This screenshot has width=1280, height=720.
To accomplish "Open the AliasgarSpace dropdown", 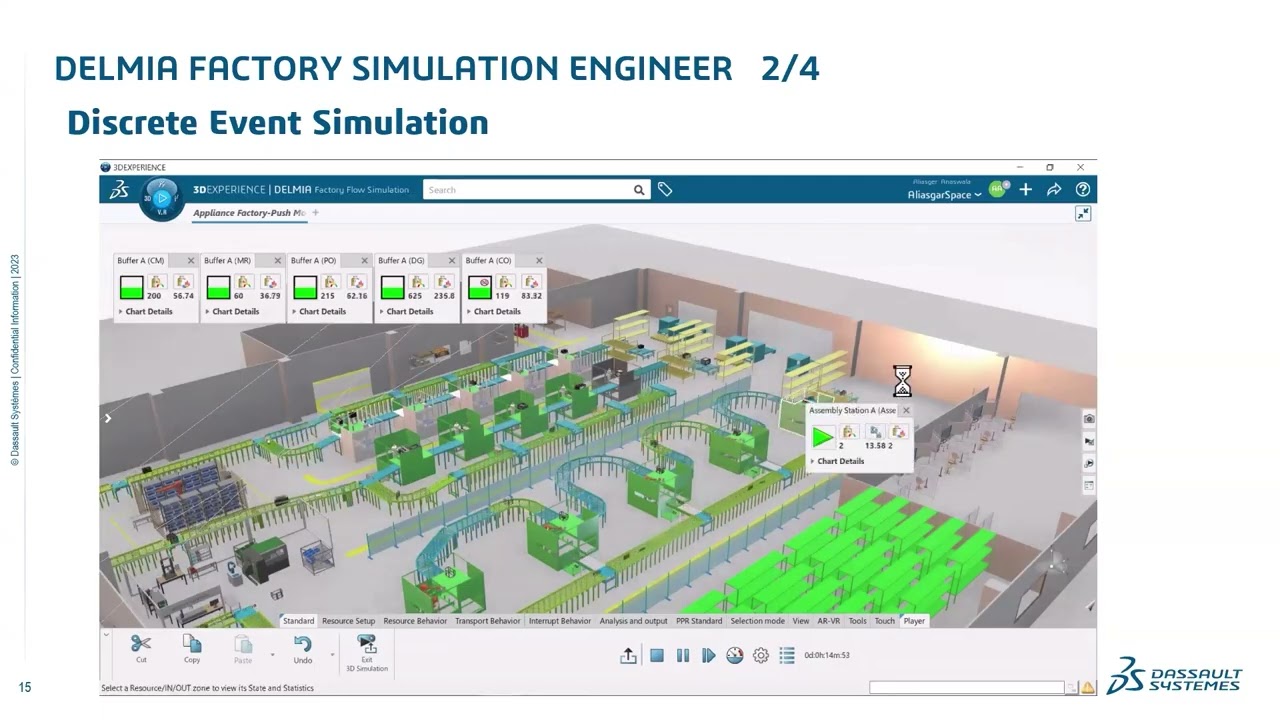I will (944, 195).
